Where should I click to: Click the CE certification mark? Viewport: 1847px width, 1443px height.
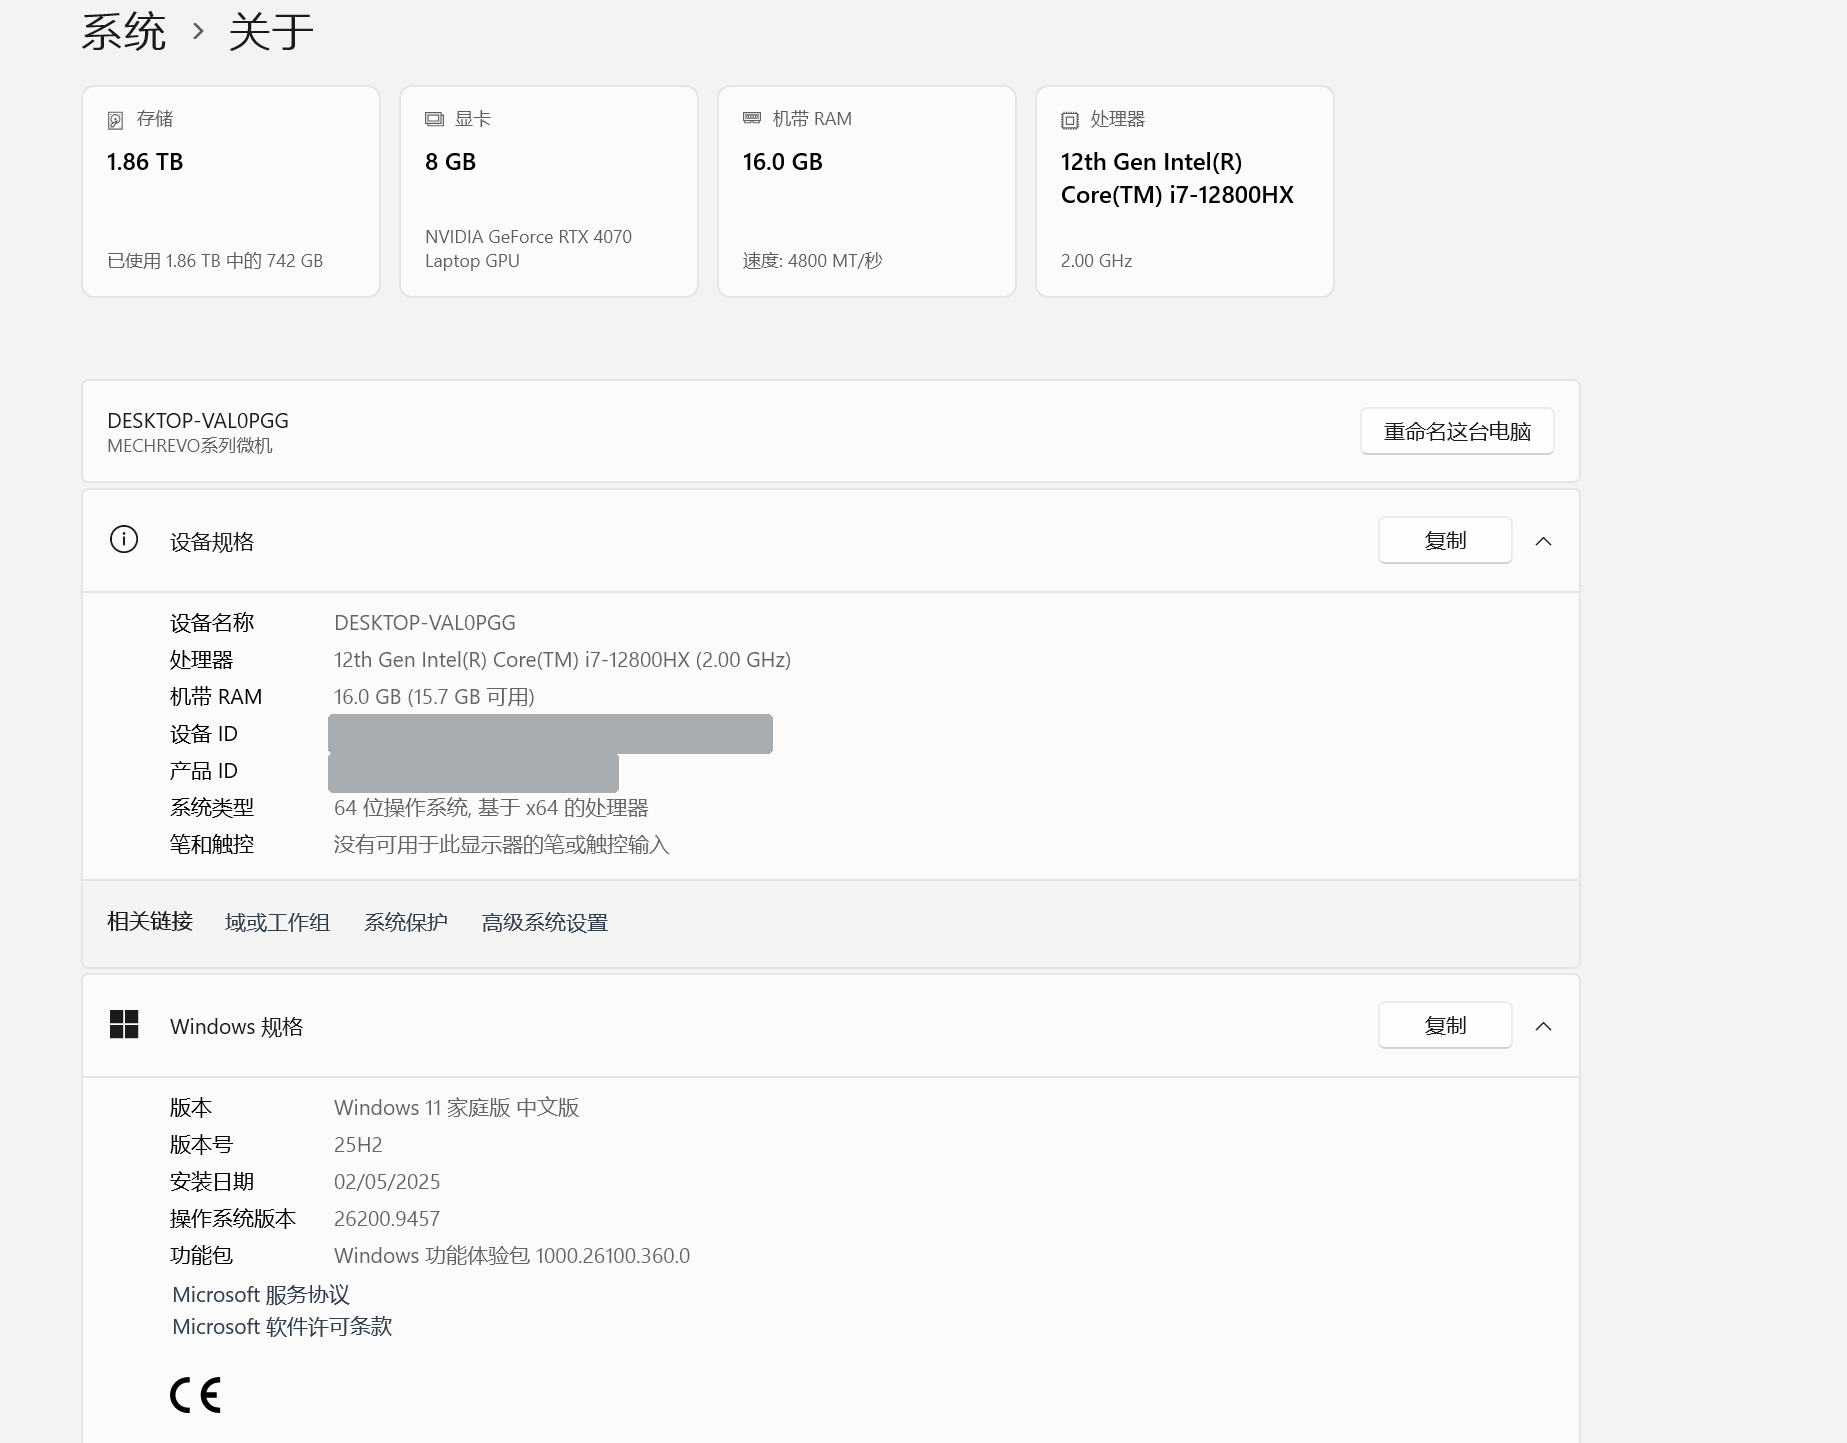pyautogui.click(x=195, y=1395)
